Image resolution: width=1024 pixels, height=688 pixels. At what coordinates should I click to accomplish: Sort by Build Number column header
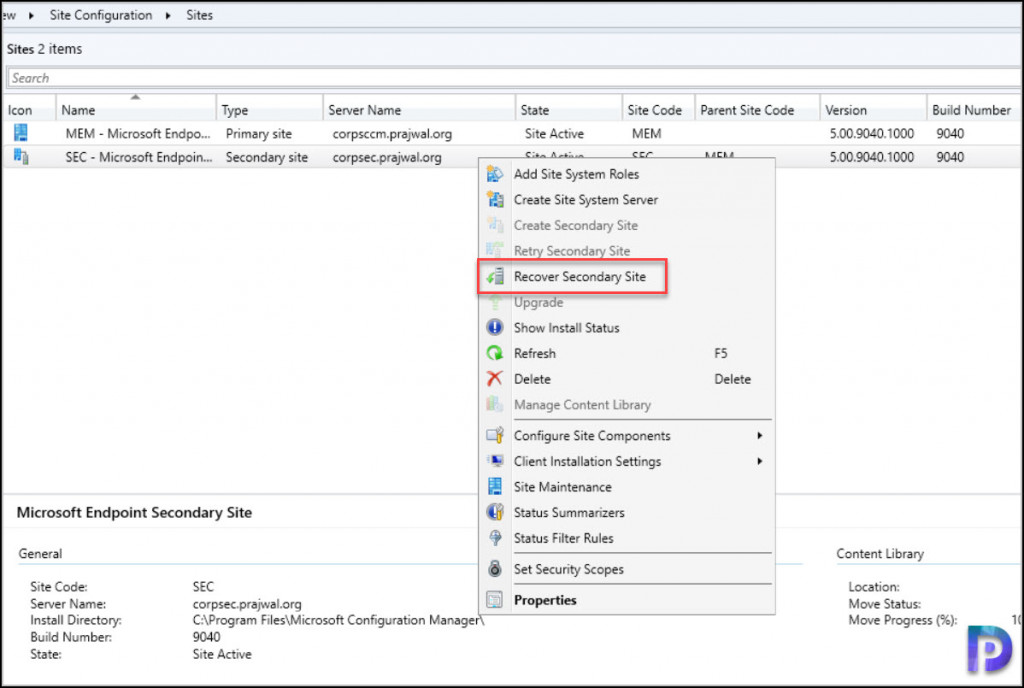(x=974, y=110)
